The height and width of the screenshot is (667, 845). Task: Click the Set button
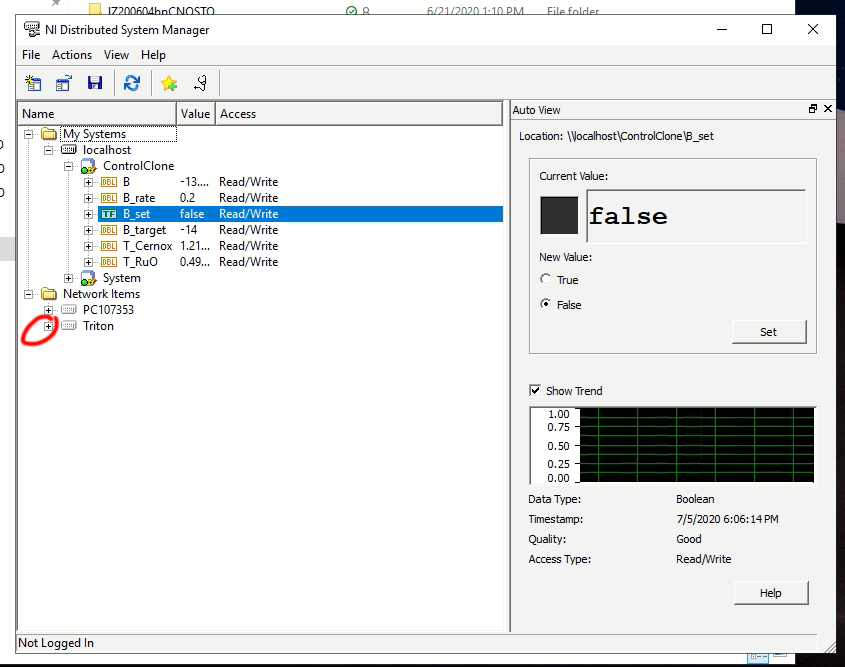pos(769,332)
